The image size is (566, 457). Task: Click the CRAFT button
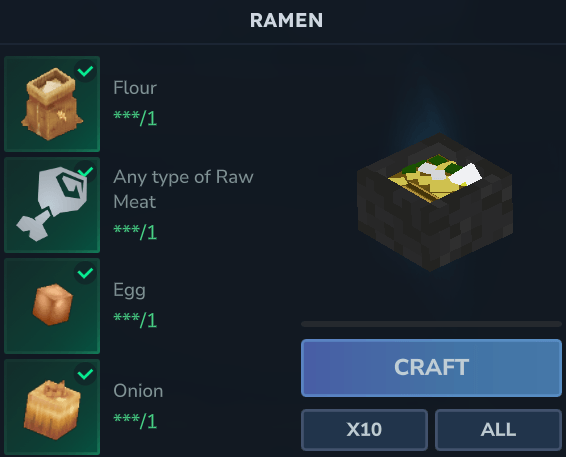[431, 368]
